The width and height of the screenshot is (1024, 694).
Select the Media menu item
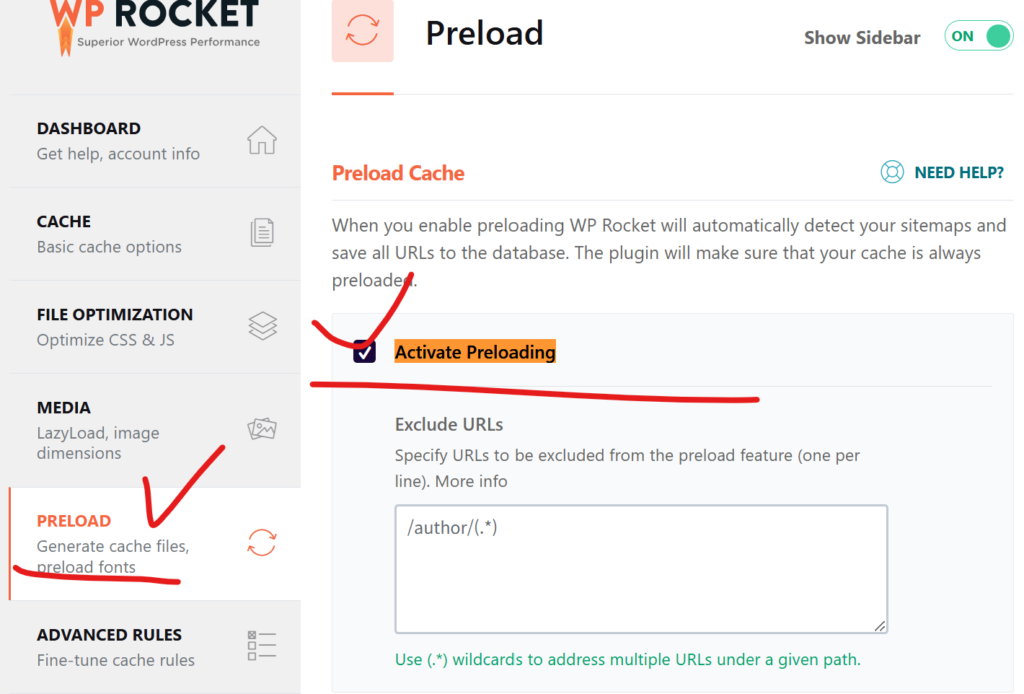click(x=155, y=430)
